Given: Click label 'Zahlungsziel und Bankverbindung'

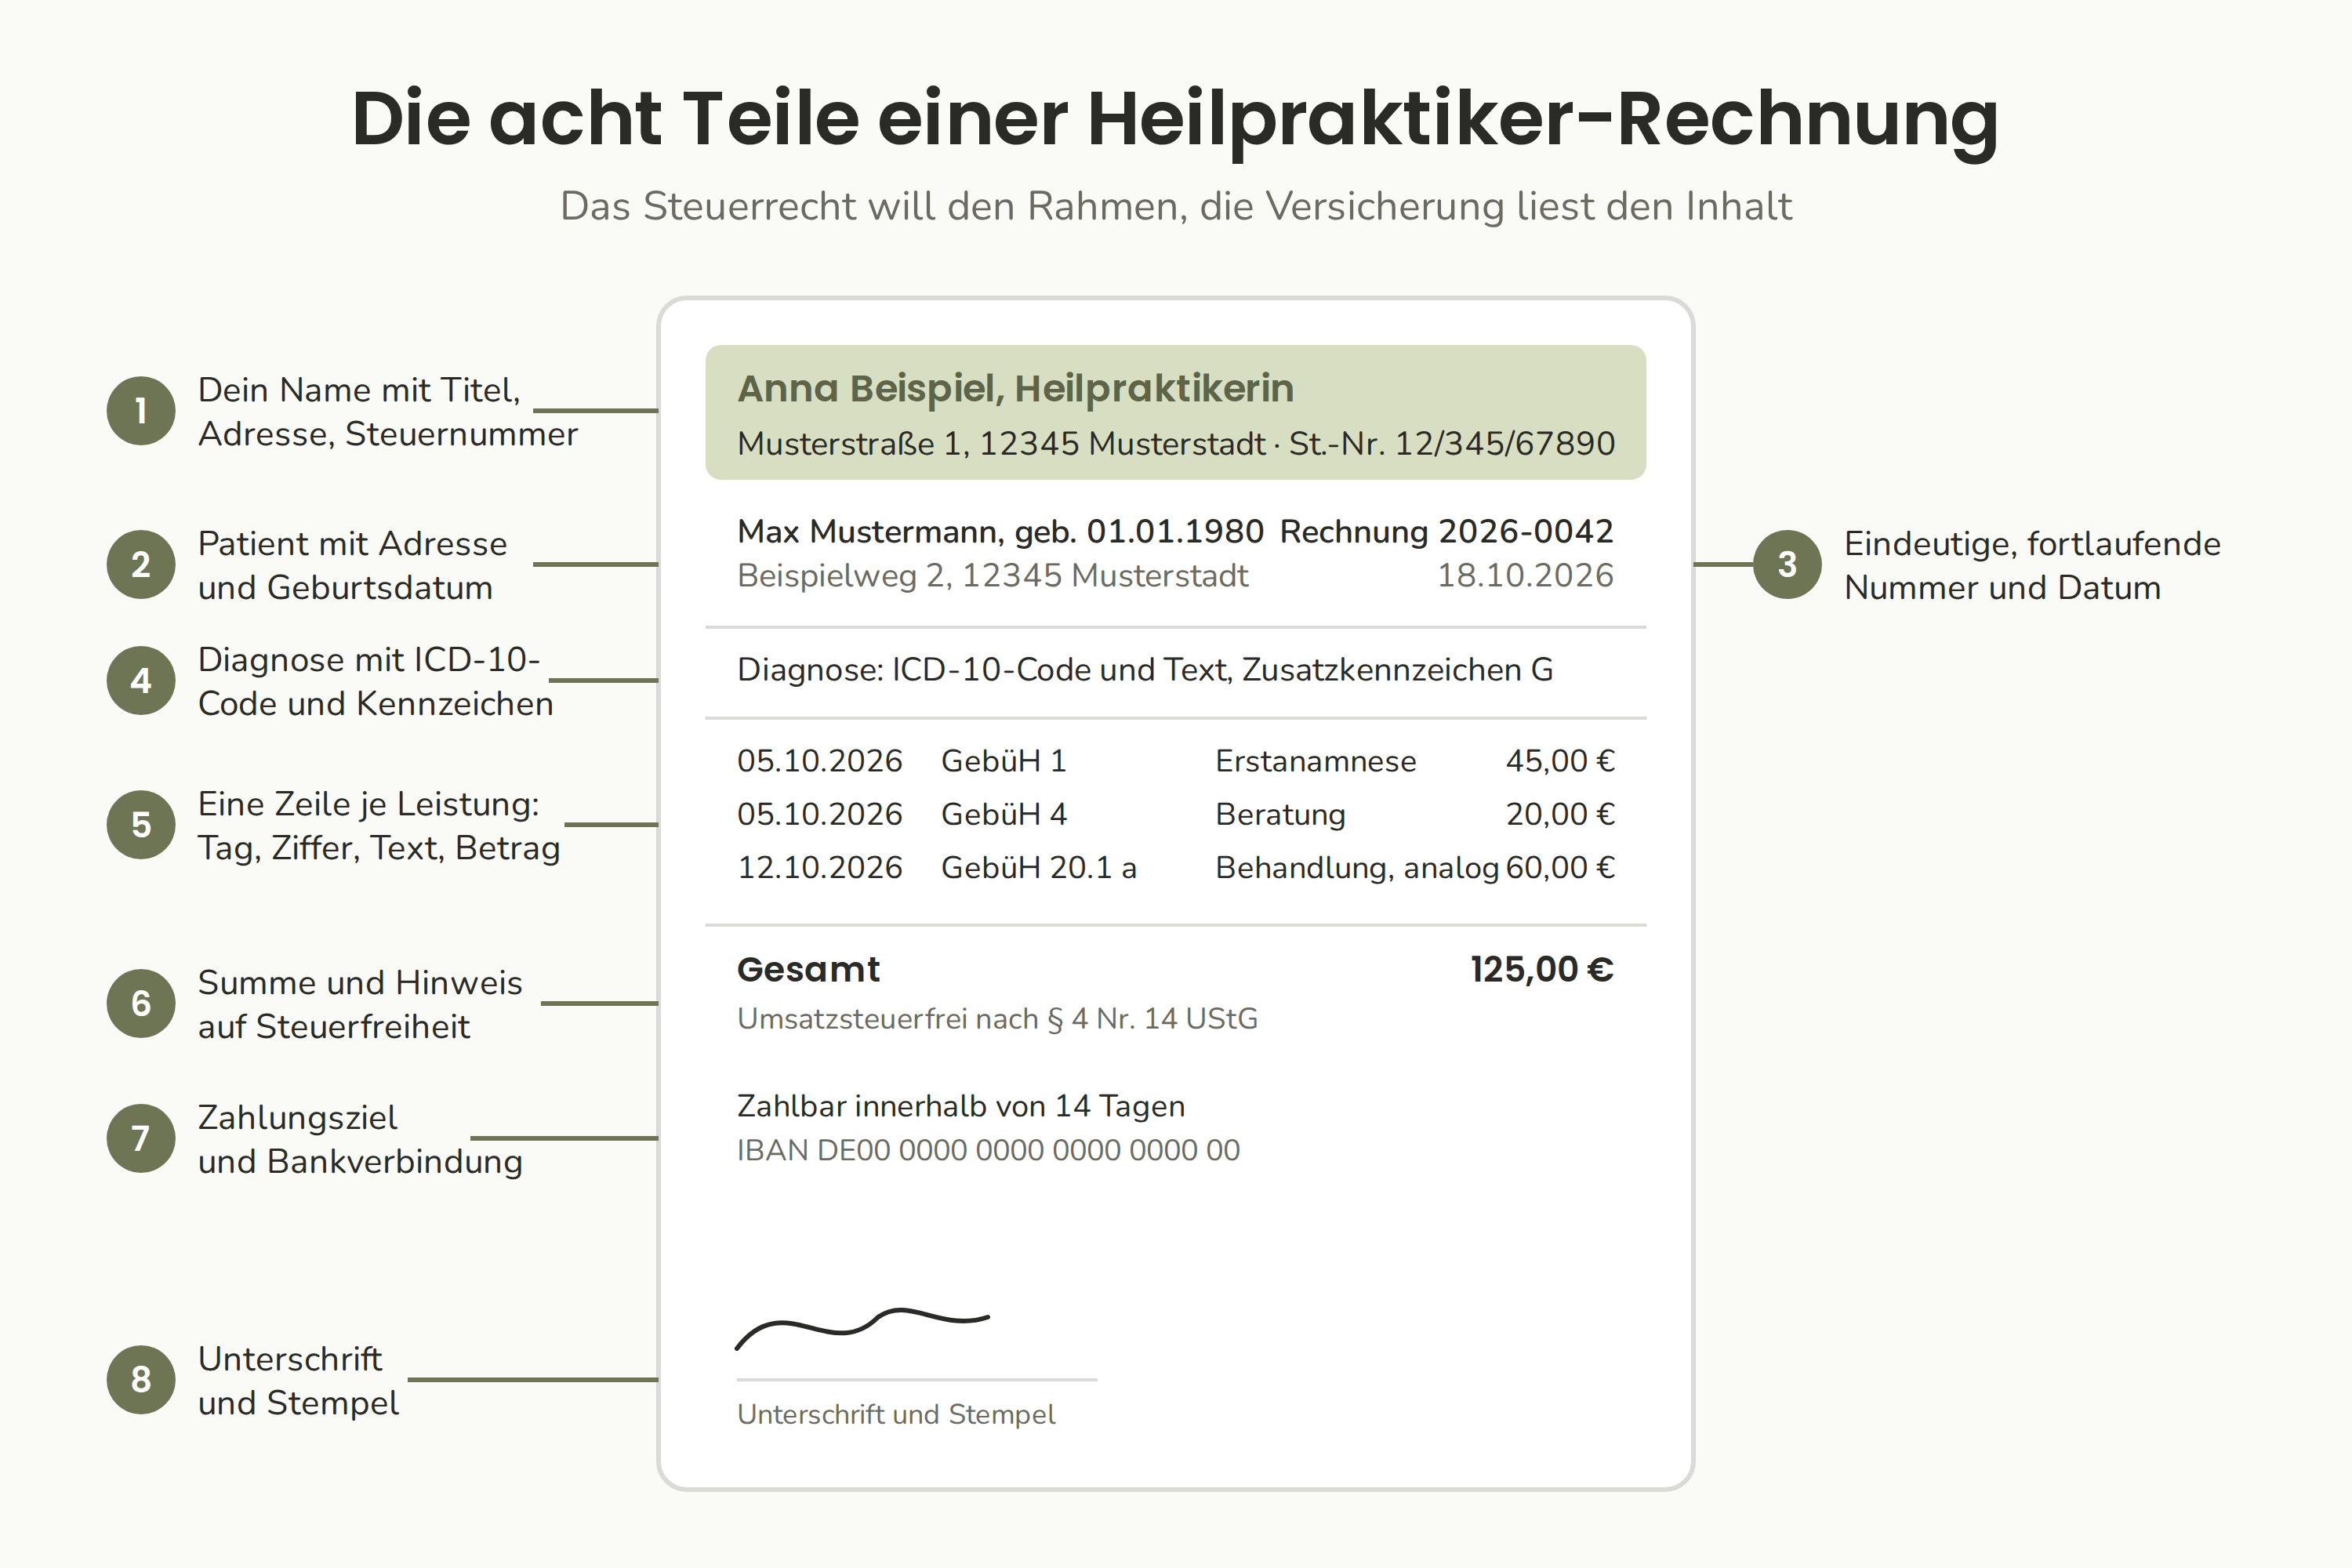Looking at the screenshot, I should [x=360, y=1139].
